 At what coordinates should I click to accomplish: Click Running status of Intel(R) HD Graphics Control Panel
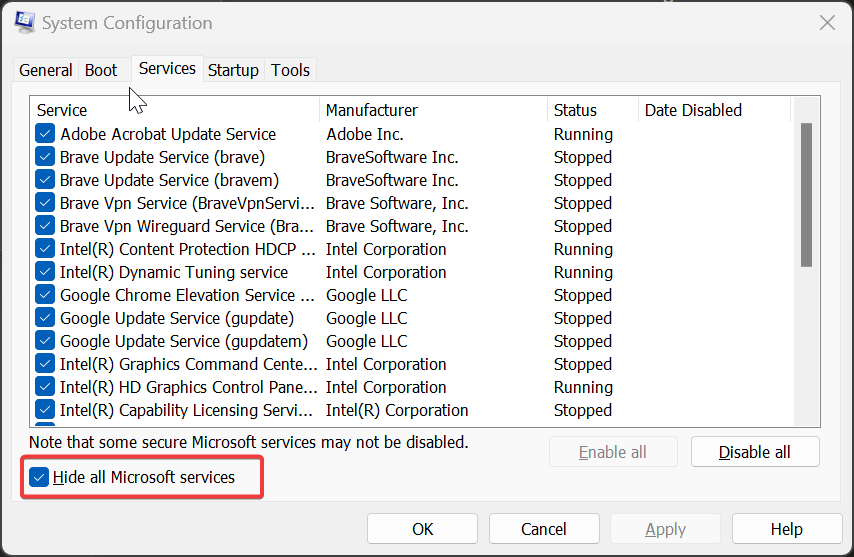click(583, 387)
